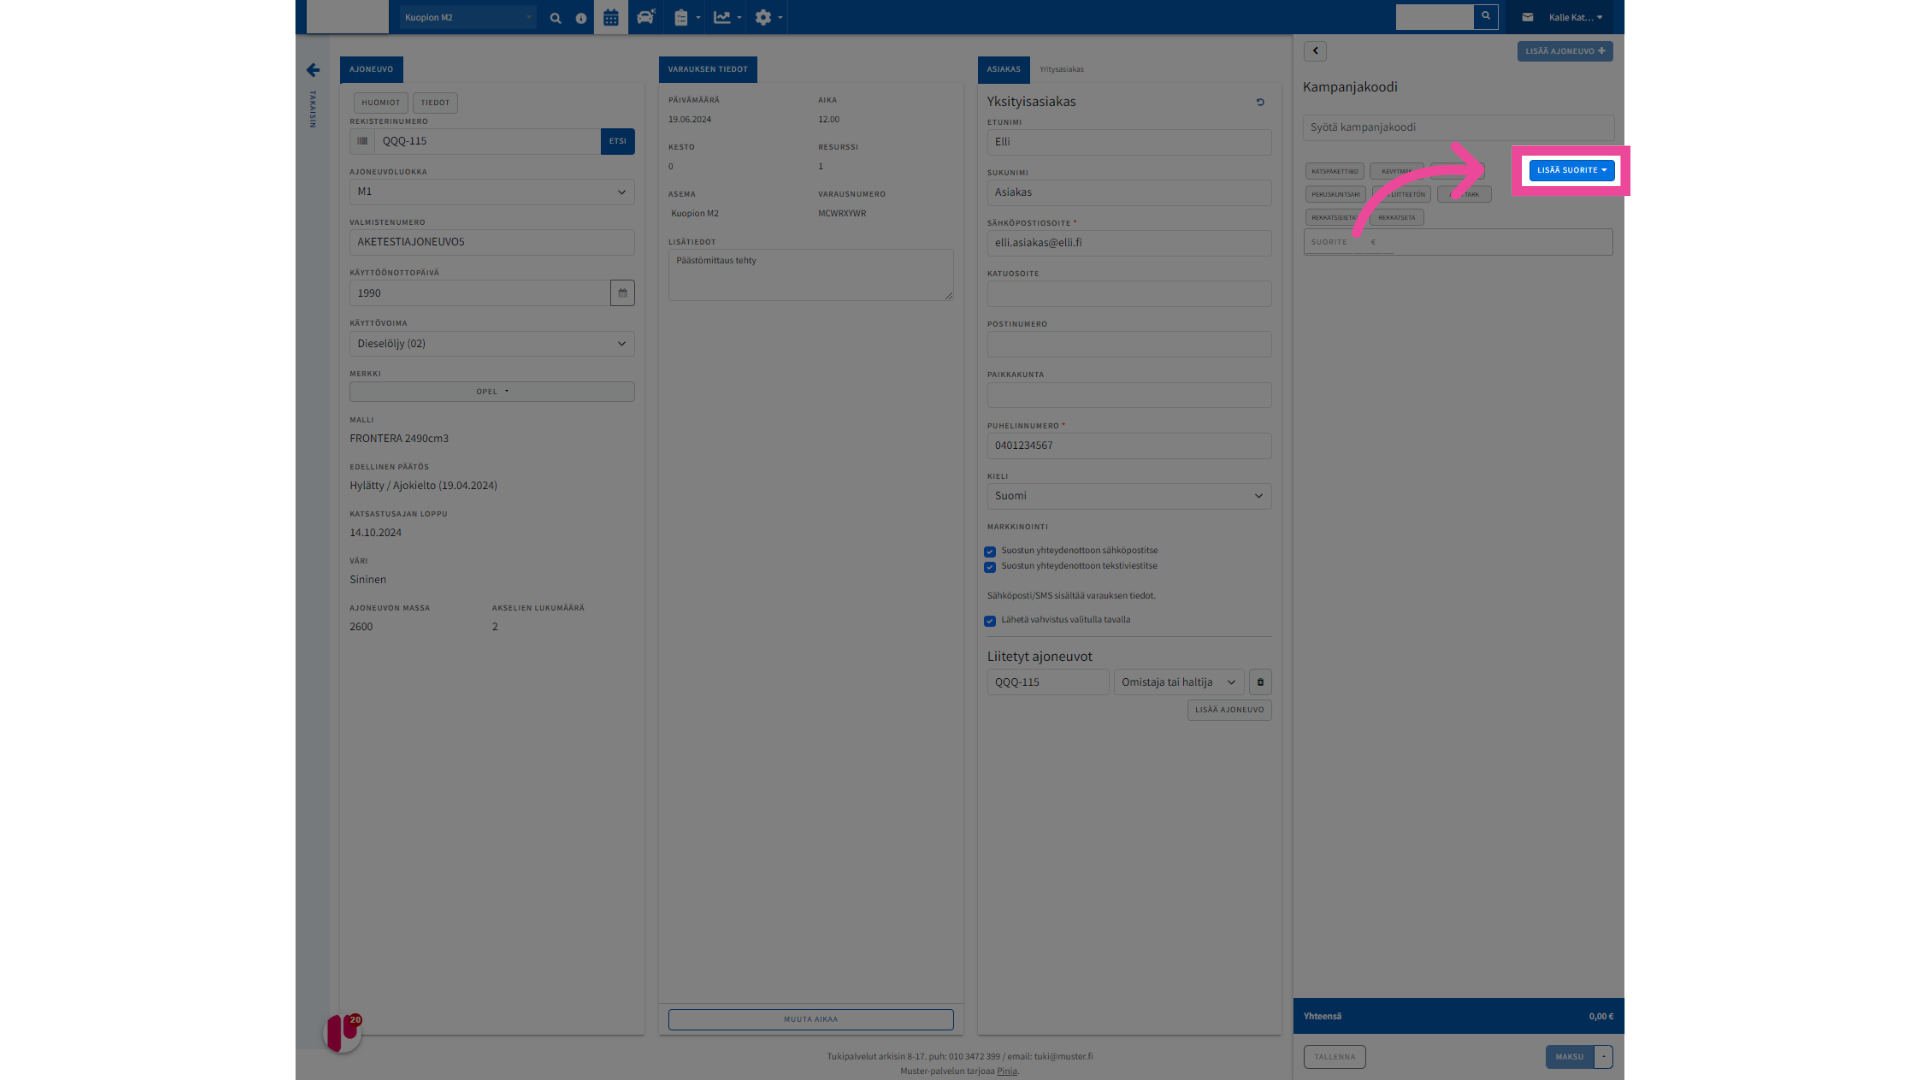Click the top-right header search field

[x=1435, y=17]
